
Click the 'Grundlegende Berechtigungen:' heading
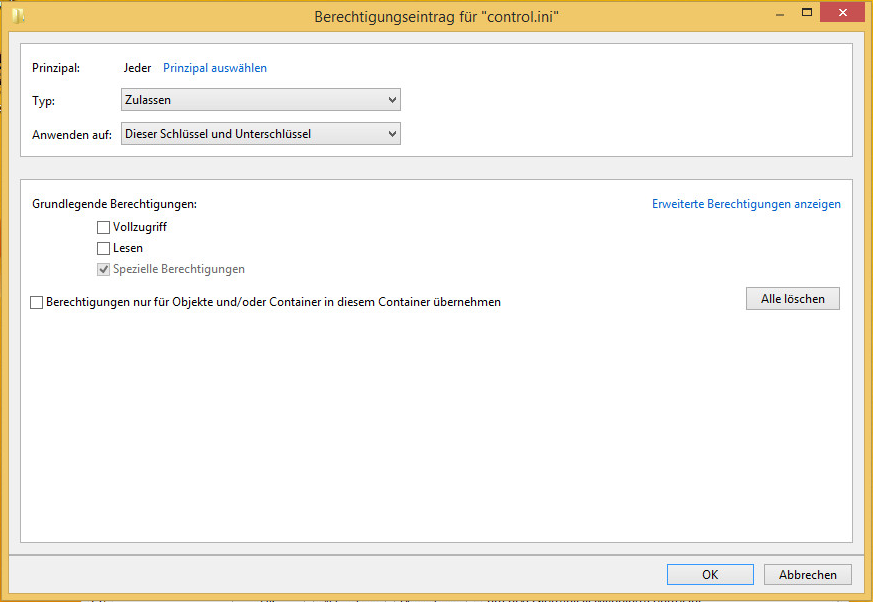point(114,204)
